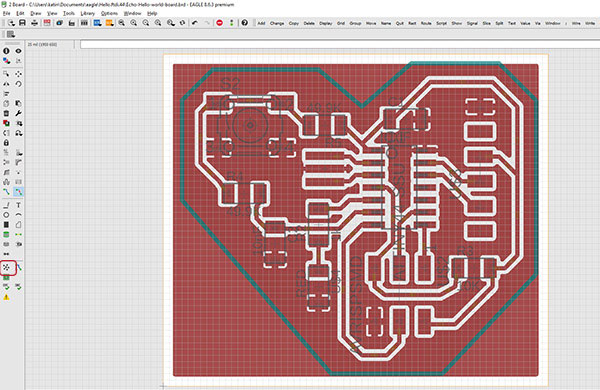Click the Redo arrow icon
This screenshot has height=390, width=600.
coord(207,23)
